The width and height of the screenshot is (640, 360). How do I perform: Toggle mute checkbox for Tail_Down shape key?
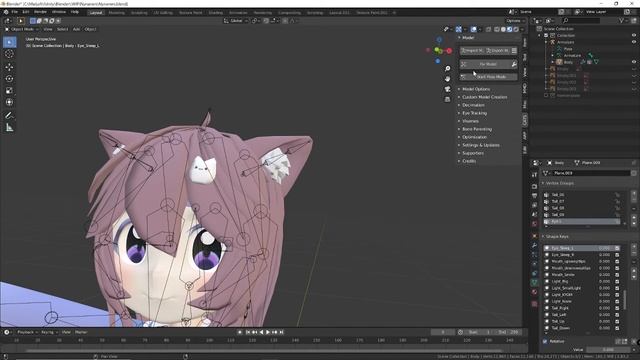click(617, 328)
